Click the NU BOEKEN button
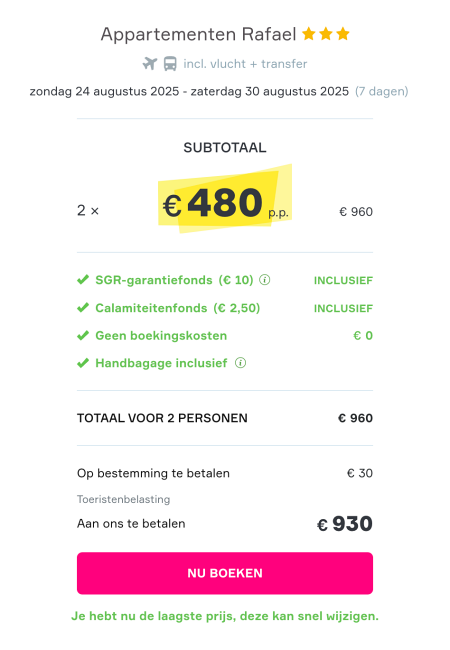450x650 pixels. coord(225,573)
